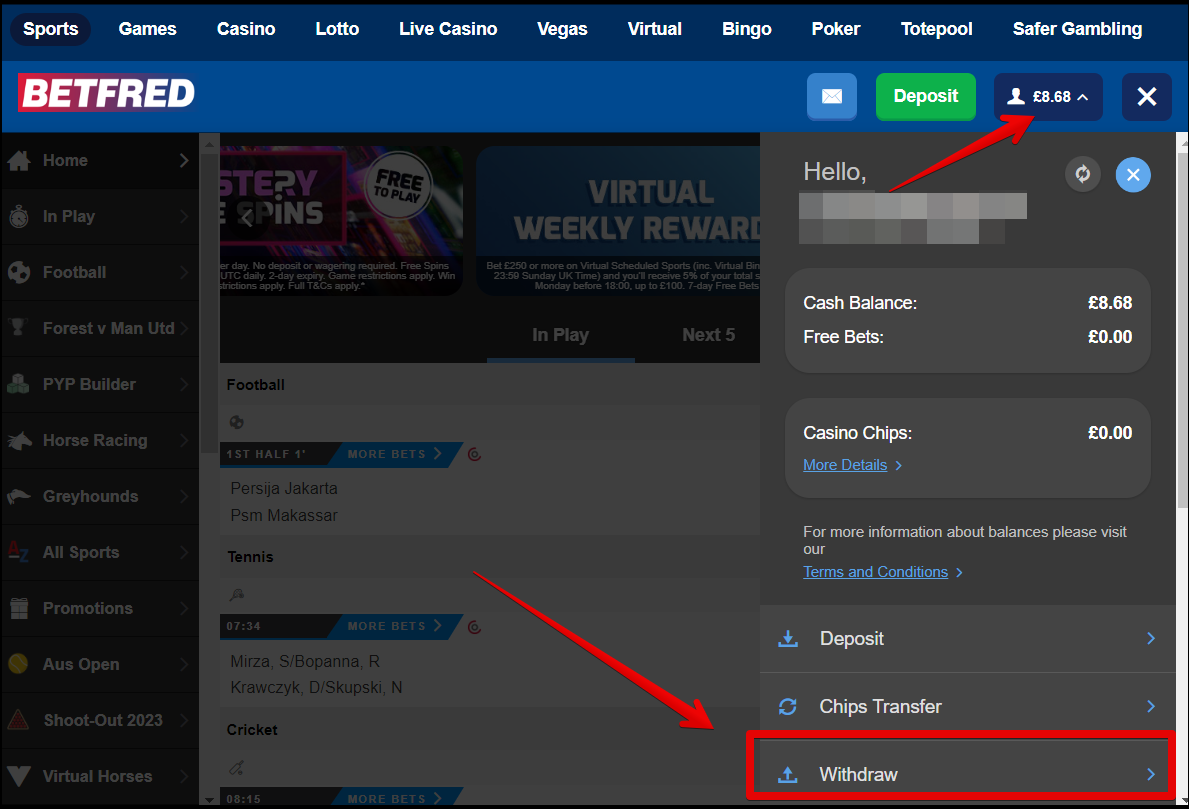The width and height of the screenshot is (1189, 809).
Task: Click the All Sports A-Z icon
Action: pyautogui.click(x=18, y=551)
